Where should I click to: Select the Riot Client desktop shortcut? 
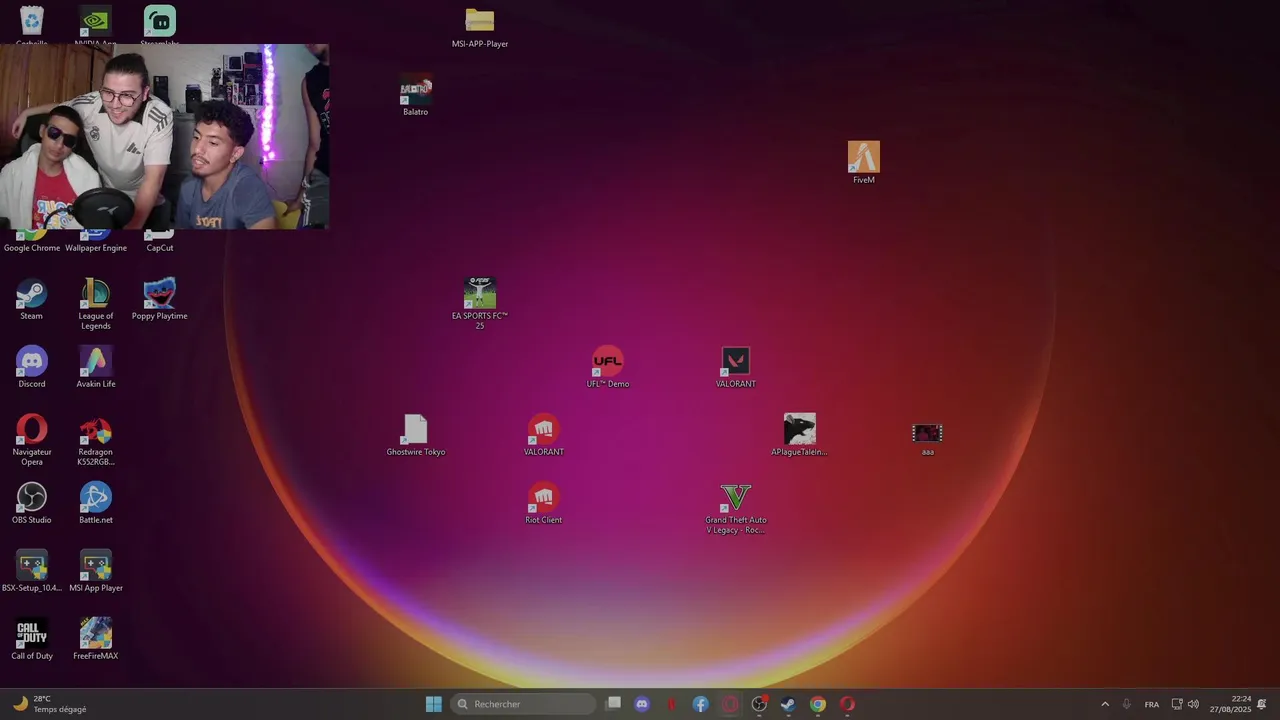coord(544,503)
